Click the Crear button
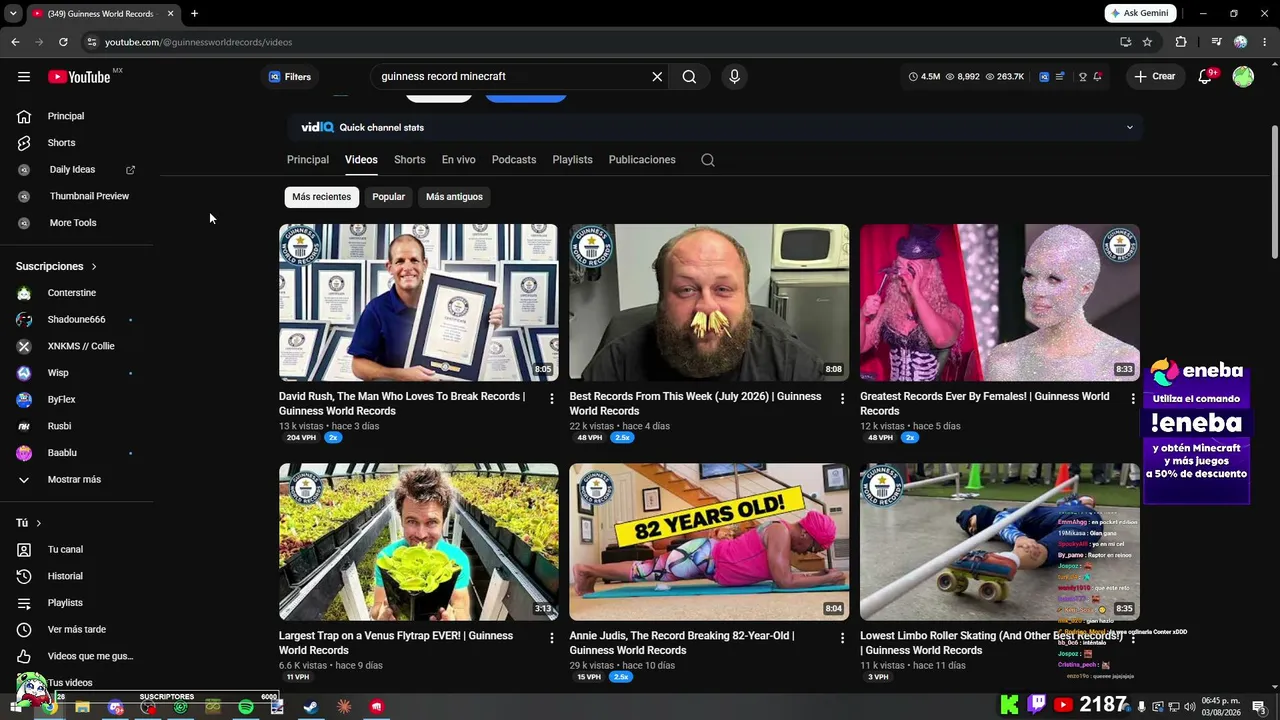The width and height of the screenshot is (1280, 720). [1155, 77]
